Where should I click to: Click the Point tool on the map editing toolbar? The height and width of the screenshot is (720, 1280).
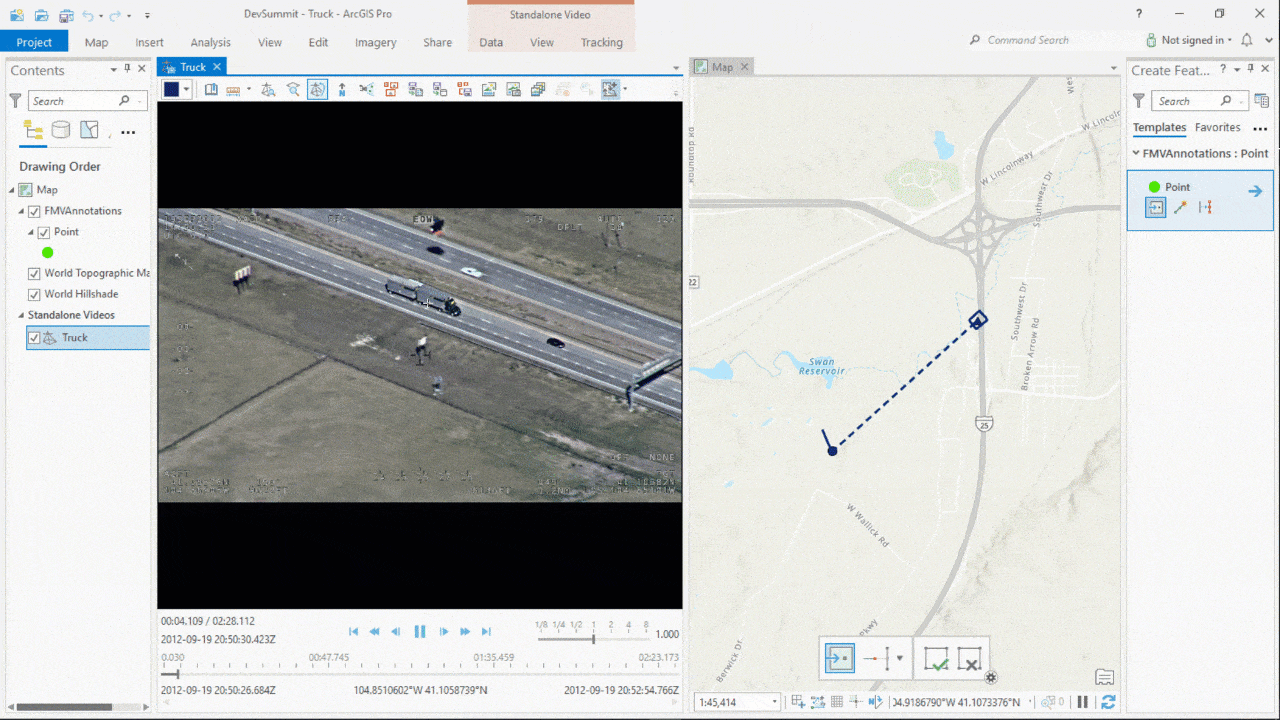(x=839, y=658)
